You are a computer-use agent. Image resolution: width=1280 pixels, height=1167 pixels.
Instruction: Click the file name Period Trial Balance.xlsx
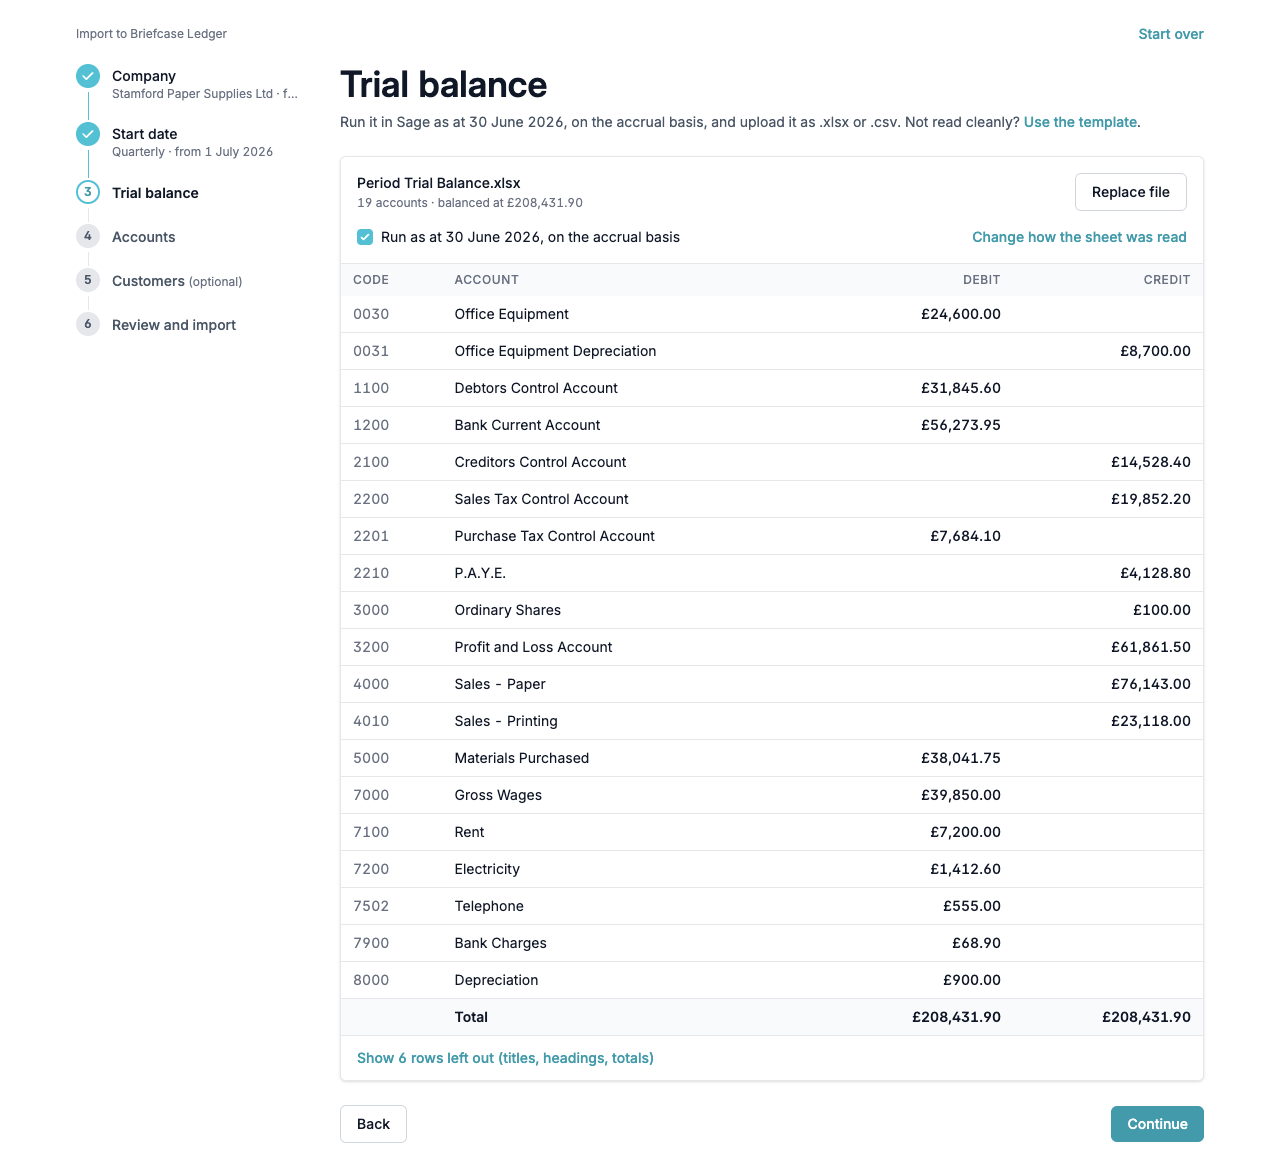pos(439,183)
